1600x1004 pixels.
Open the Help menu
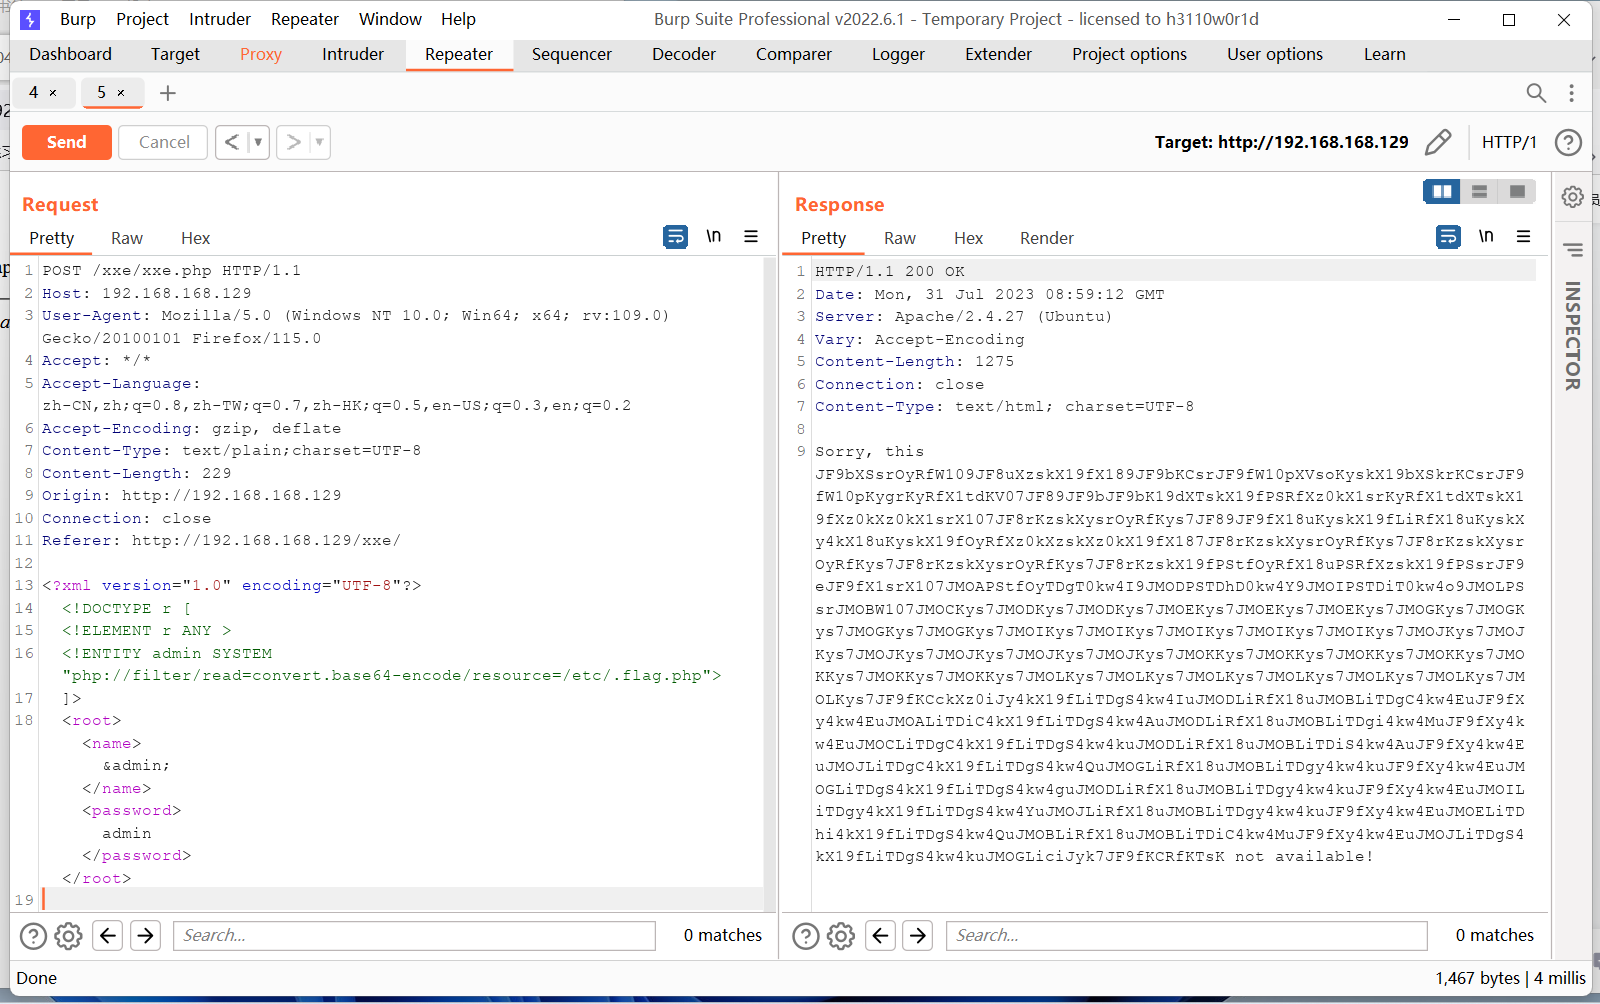coord(458,19)
